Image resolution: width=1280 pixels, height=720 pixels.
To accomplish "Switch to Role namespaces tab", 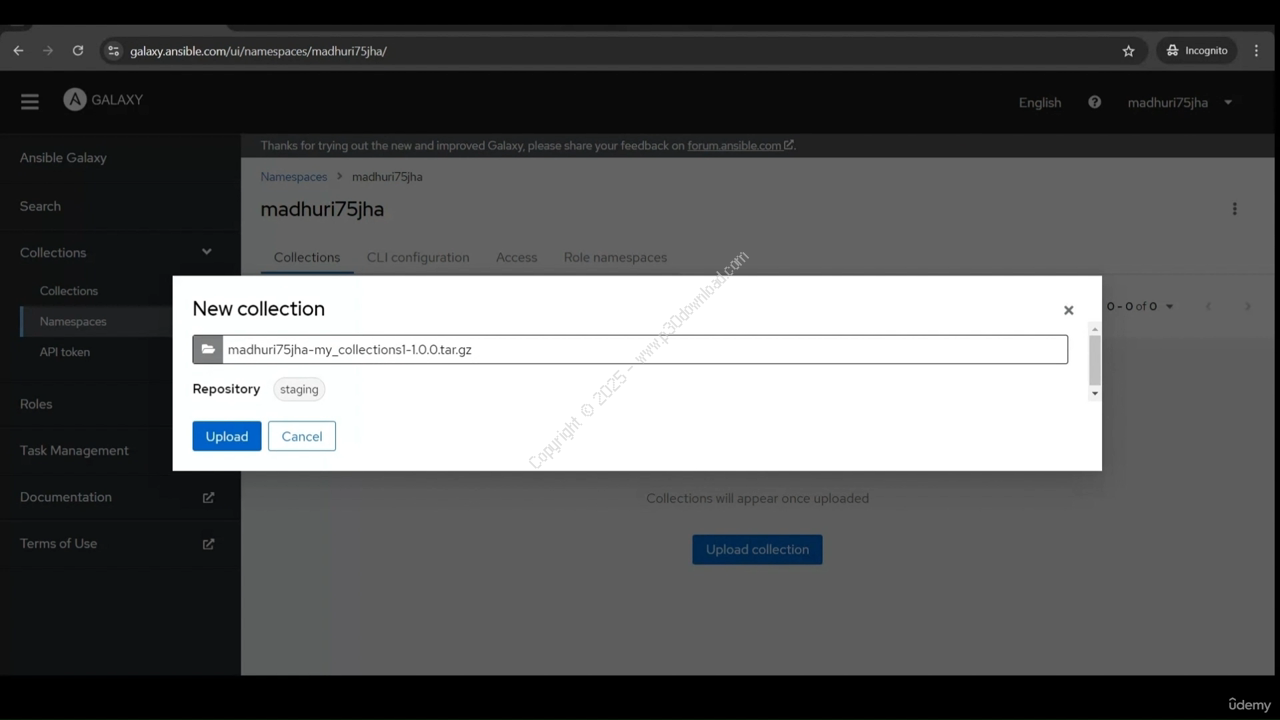I will click(615, 258).
